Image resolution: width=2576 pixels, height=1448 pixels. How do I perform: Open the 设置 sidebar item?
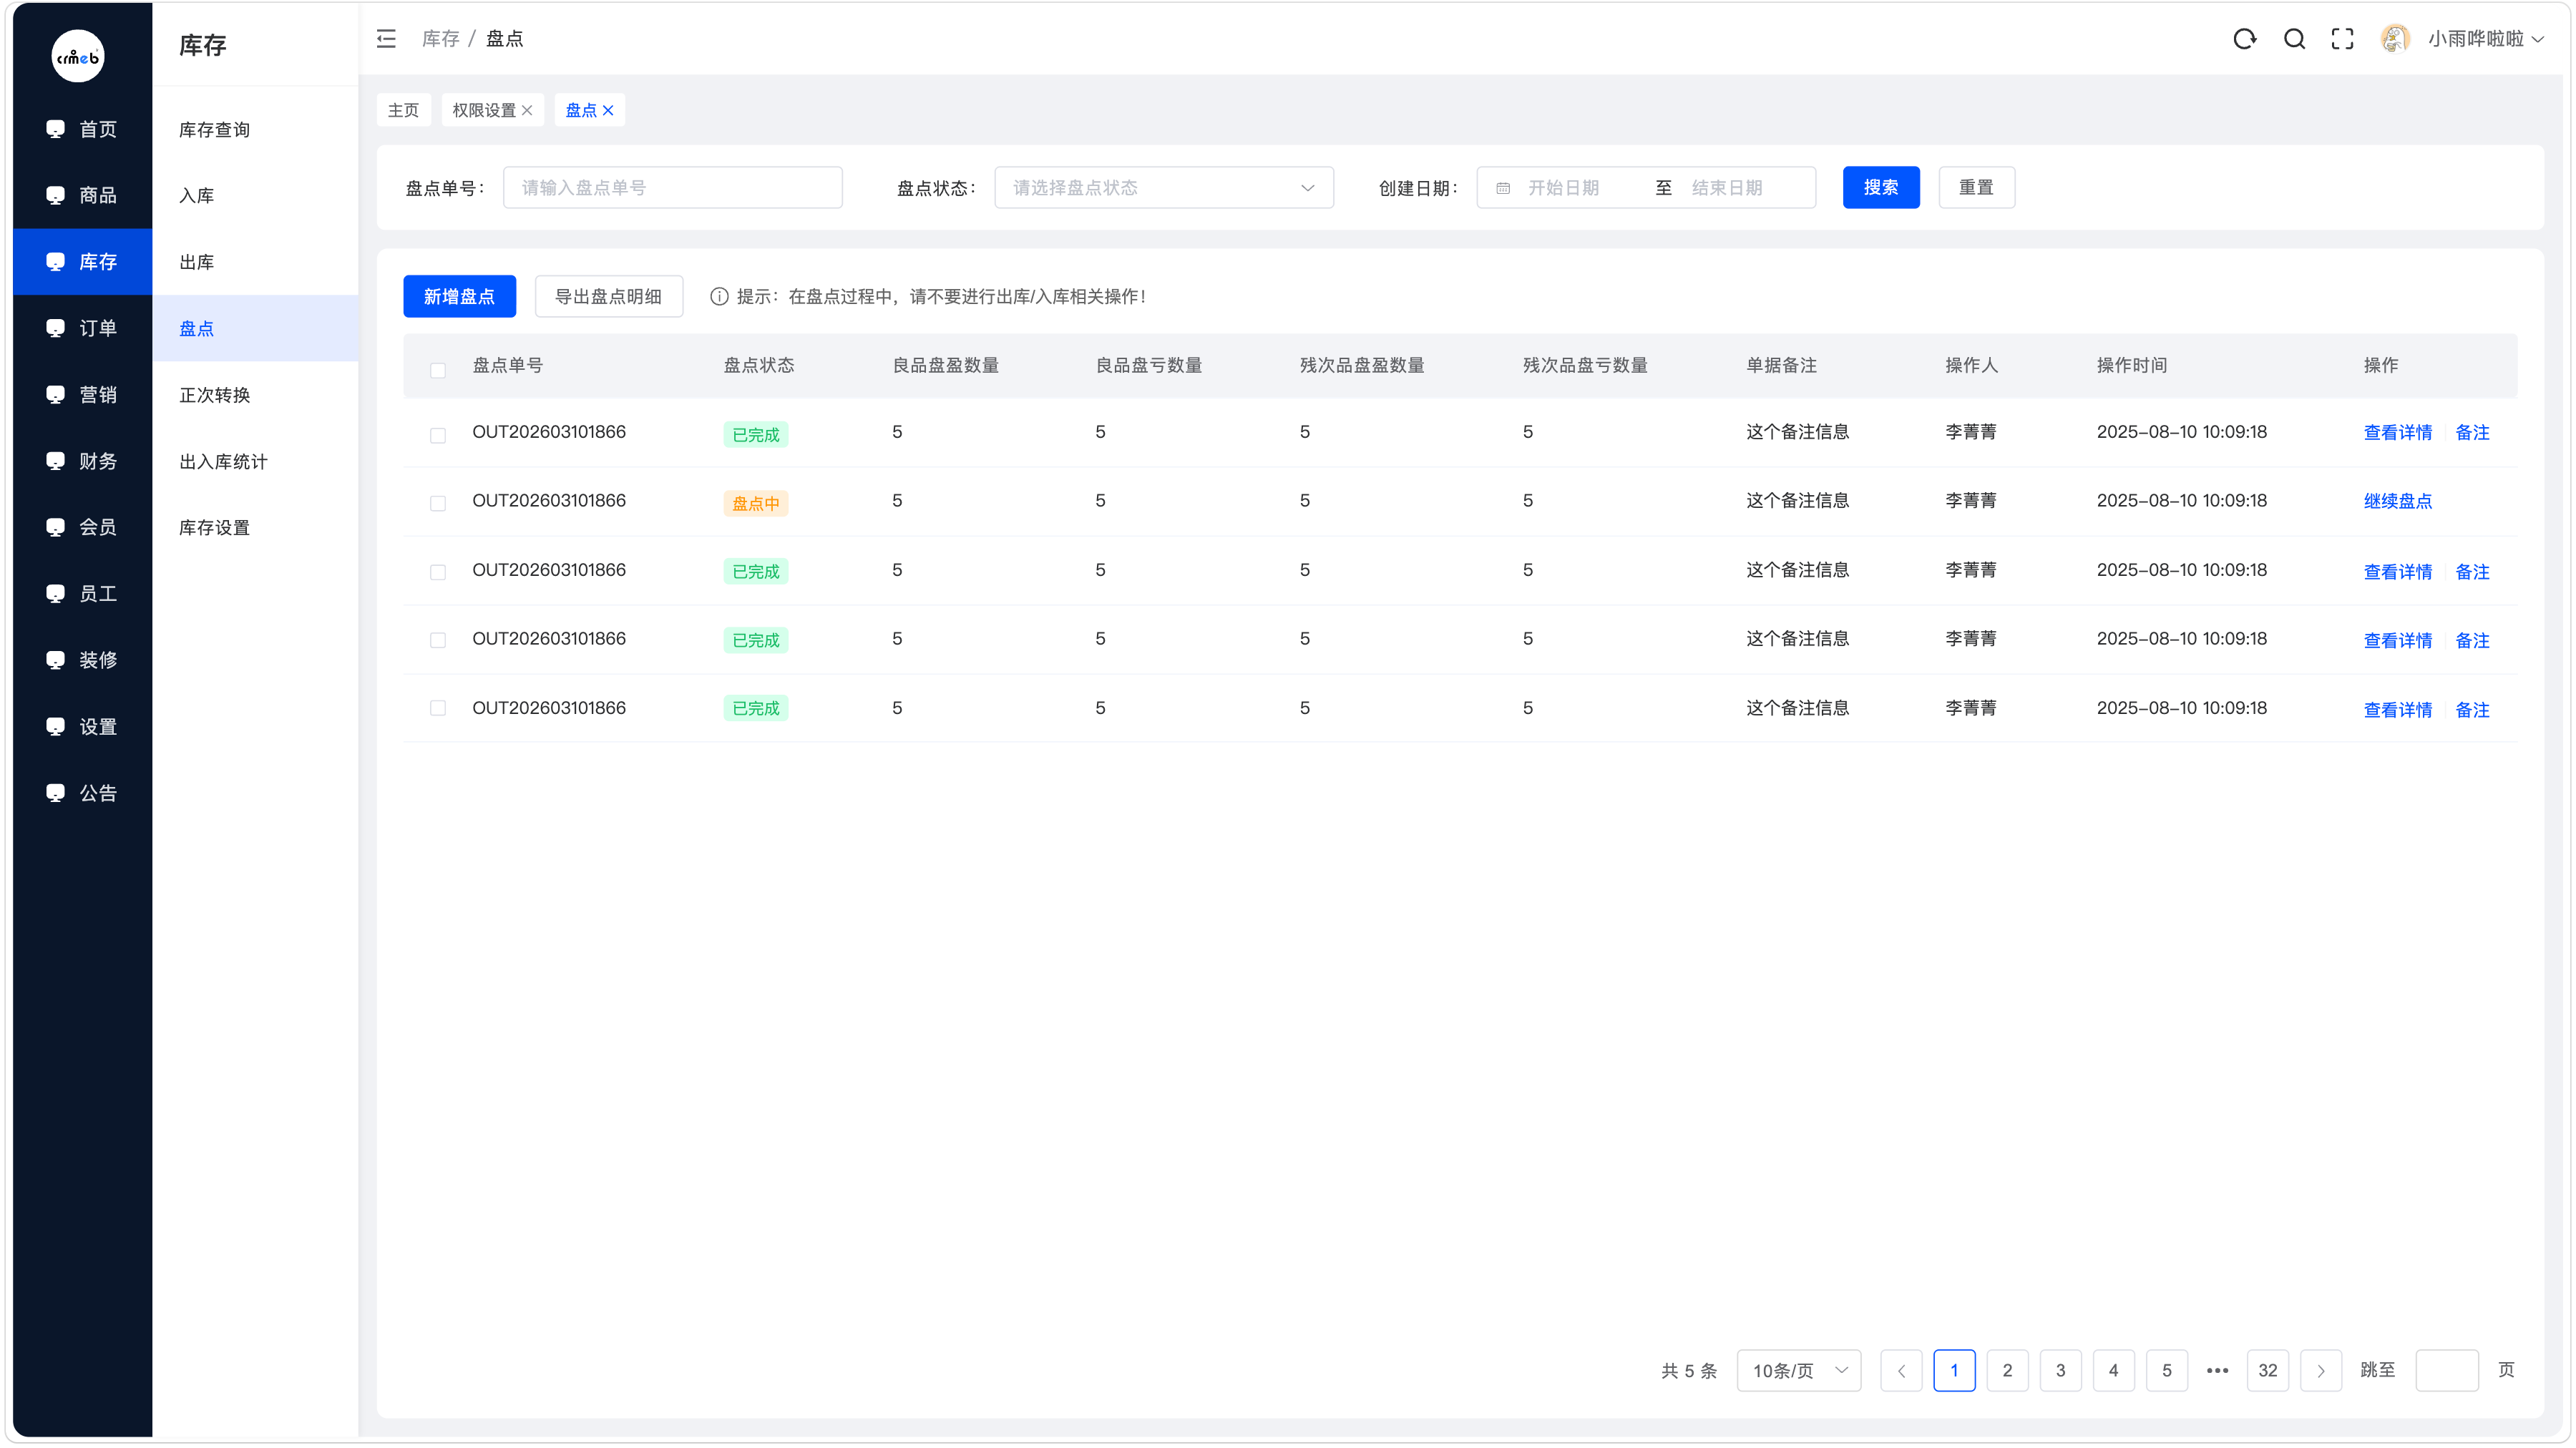(82, 727)
